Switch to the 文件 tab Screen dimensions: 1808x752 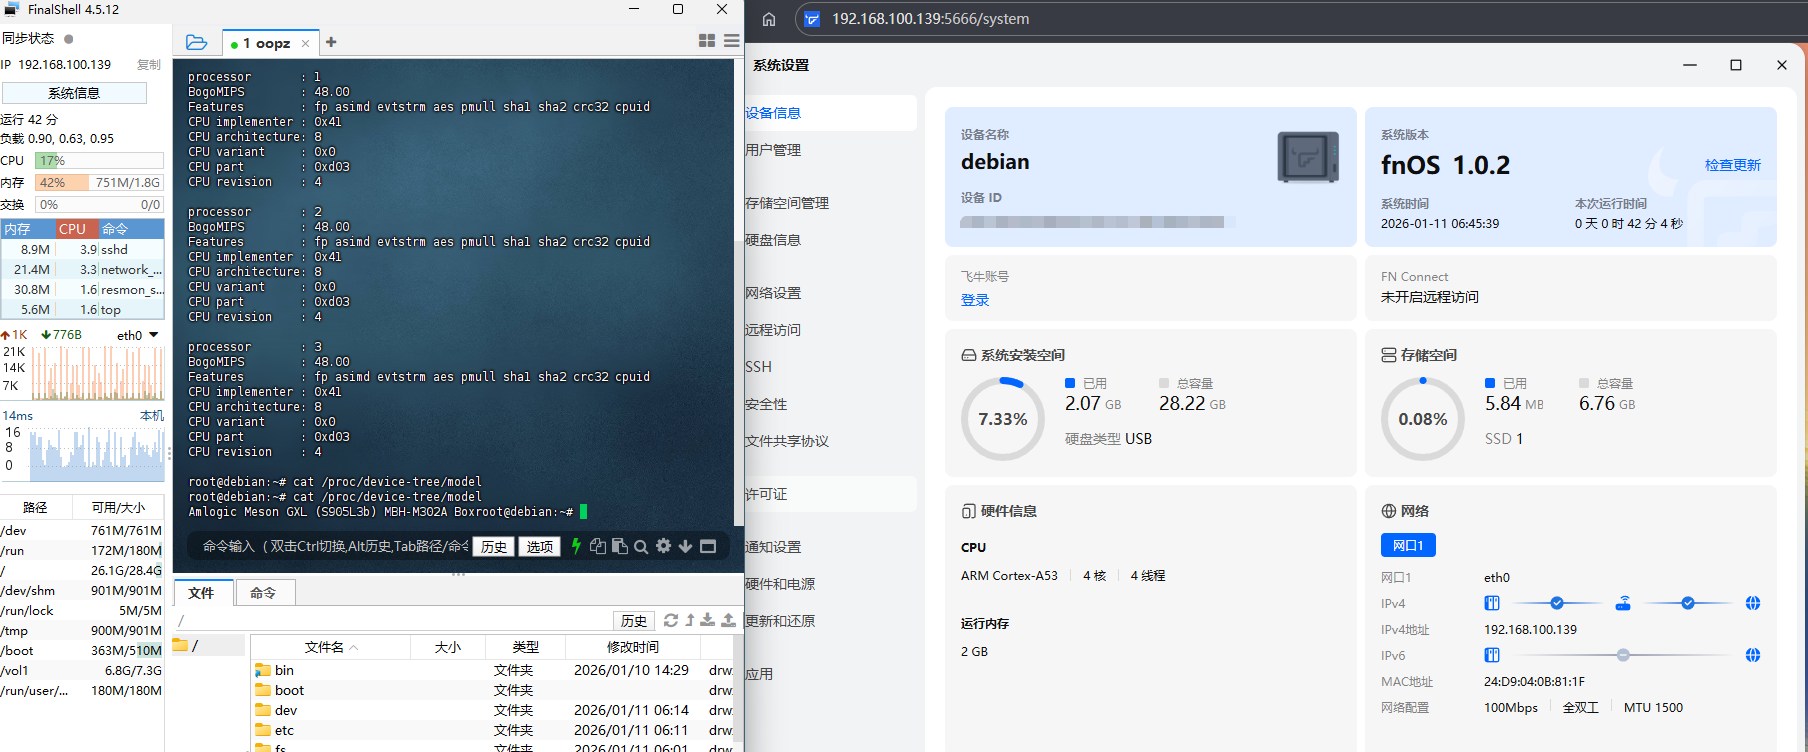click(202, 593)
